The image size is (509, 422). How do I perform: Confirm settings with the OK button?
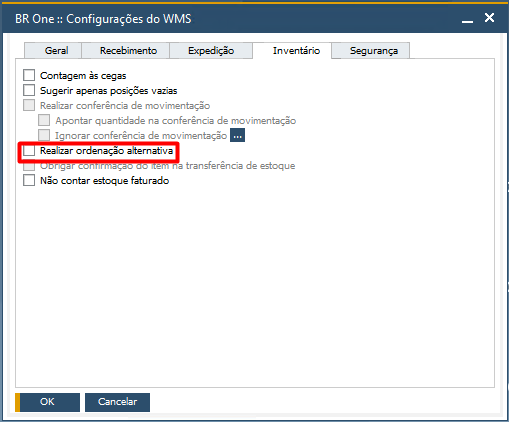pos(47,402)
